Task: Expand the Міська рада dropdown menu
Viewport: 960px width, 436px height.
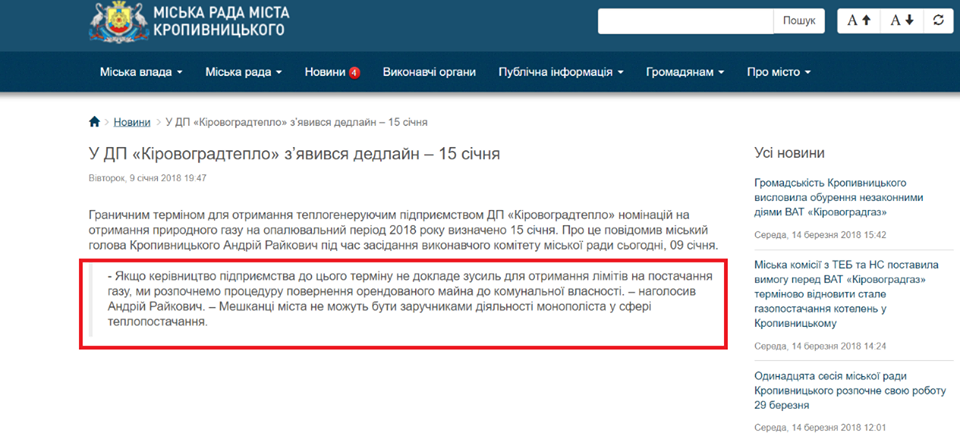Action: [x=244, y=72]
